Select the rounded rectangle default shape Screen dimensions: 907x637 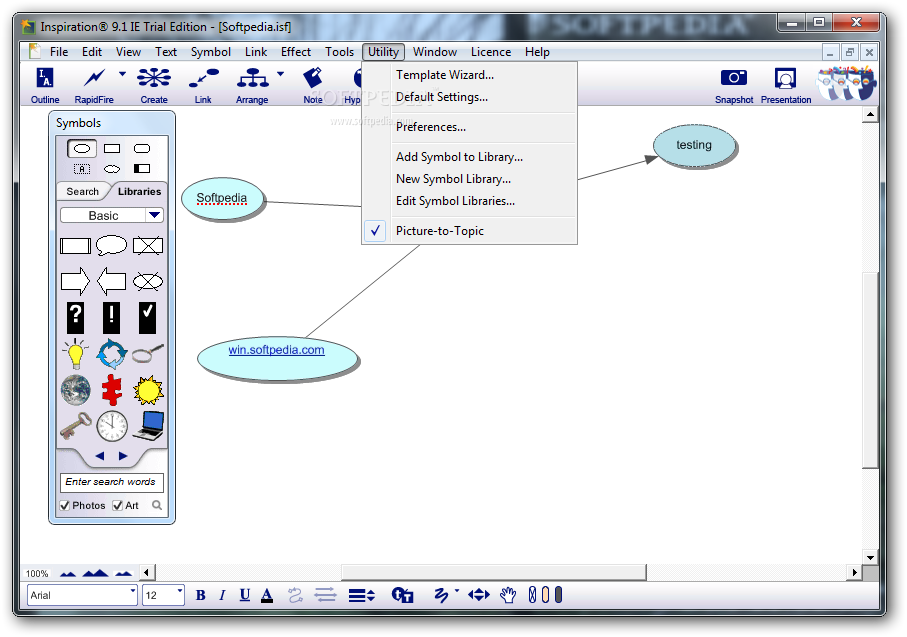[x=142, y=149]
